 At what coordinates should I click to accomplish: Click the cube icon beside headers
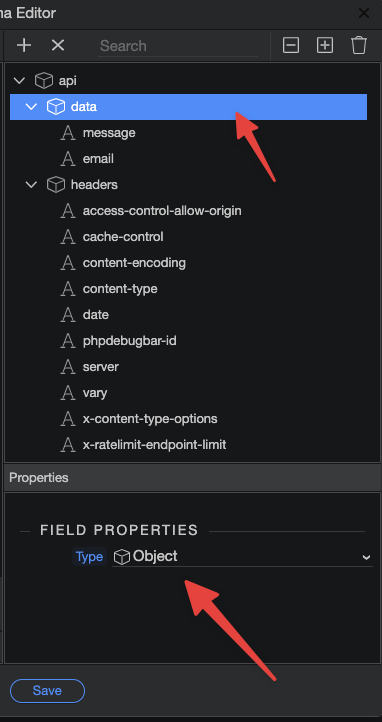[x=56, y=185]
